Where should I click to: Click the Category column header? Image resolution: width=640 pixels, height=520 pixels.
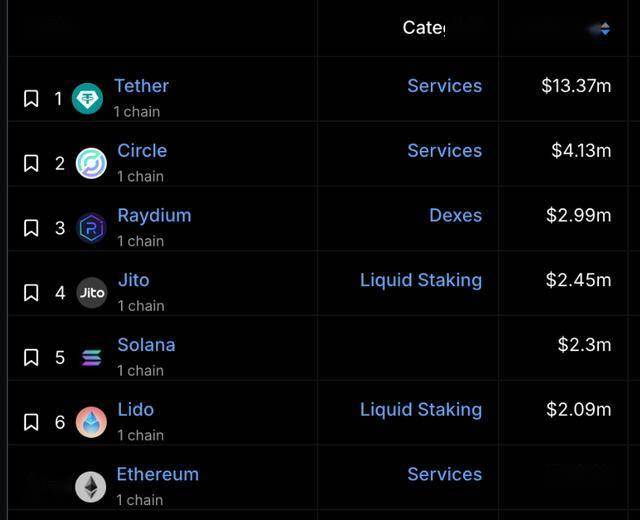(x=424, y=28)
